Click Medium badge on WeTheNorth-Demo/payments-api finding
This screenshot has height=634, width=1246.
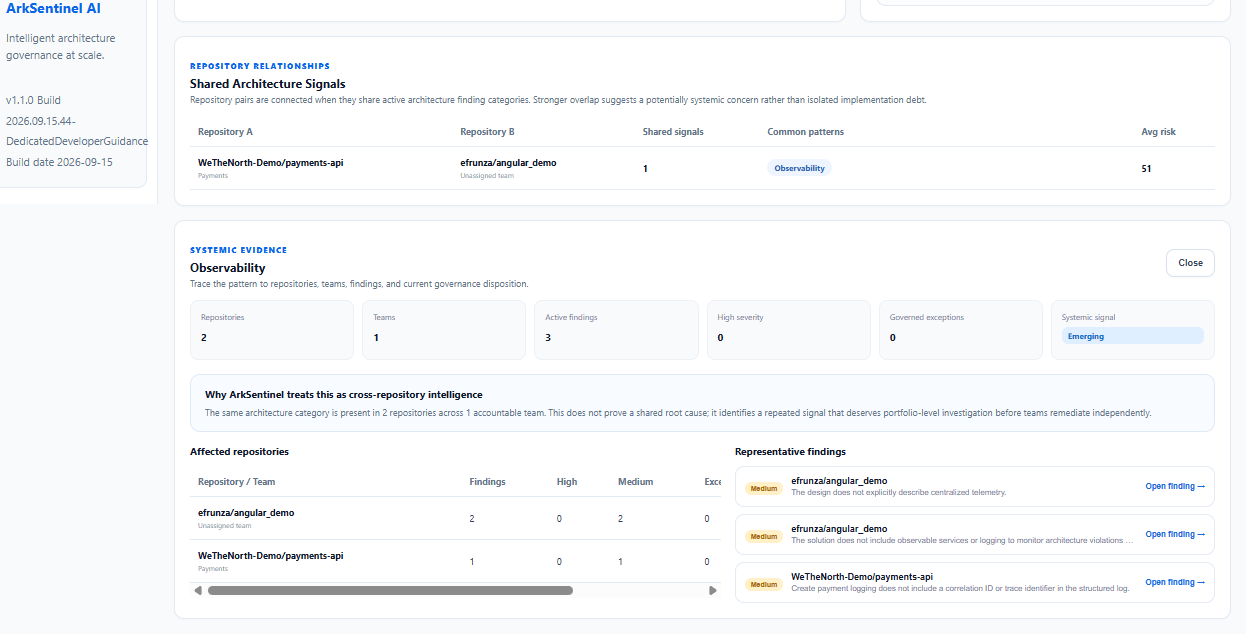pos(764,585)
